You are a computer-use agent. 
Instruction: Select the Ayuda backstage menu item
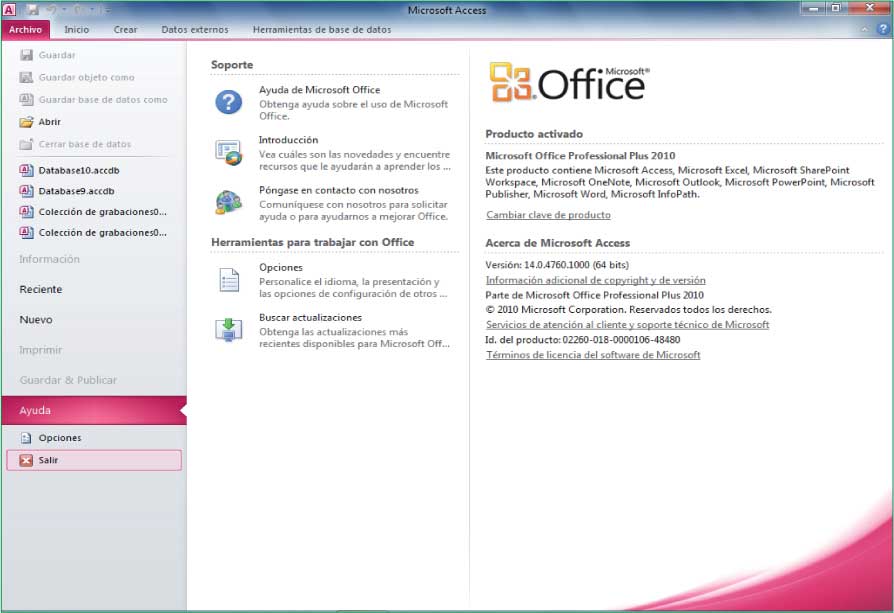pyautogui.click(x=94, y=410)
